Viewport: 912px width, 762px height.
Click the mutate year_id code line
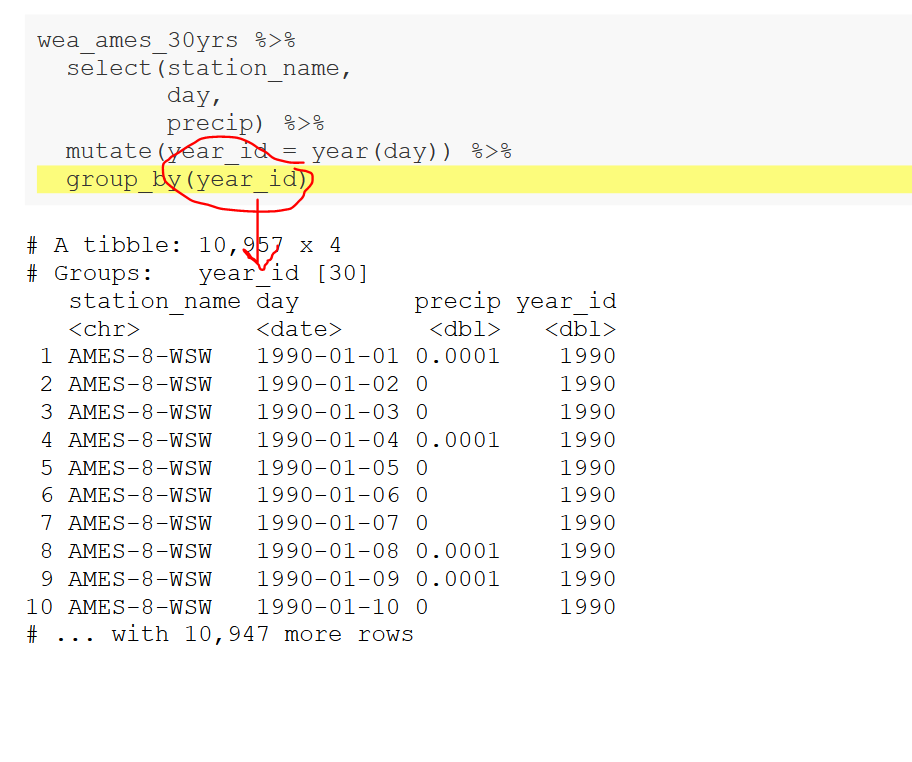(288, 151)
